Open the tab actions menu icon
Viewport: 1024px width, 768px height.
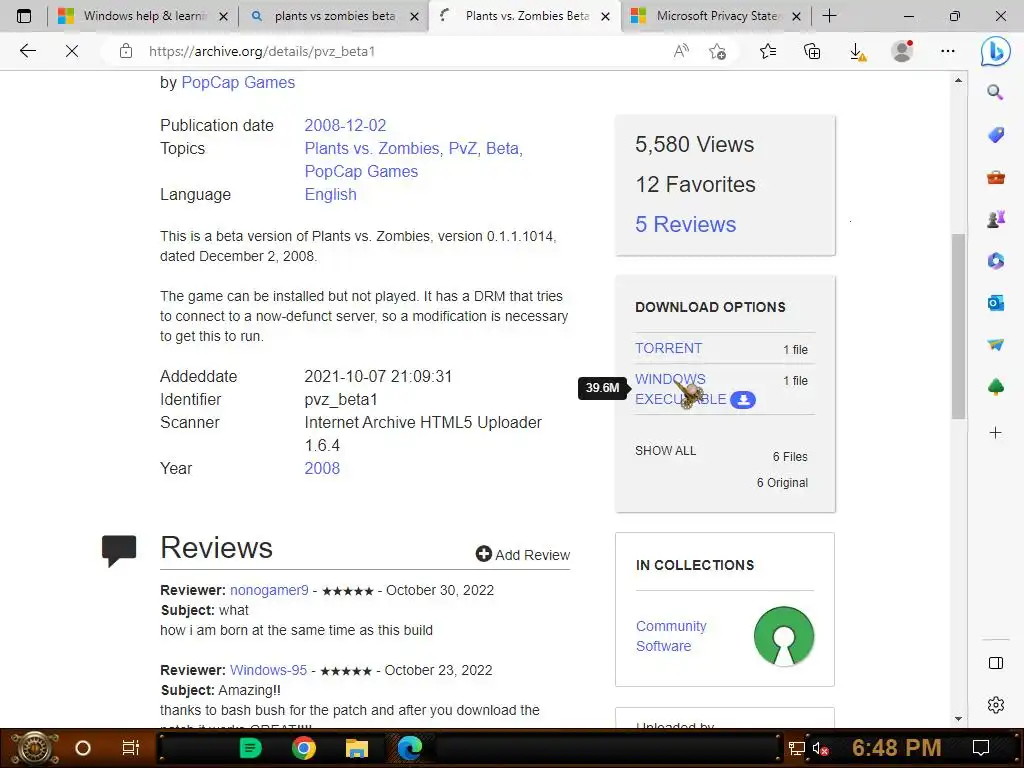24,16
